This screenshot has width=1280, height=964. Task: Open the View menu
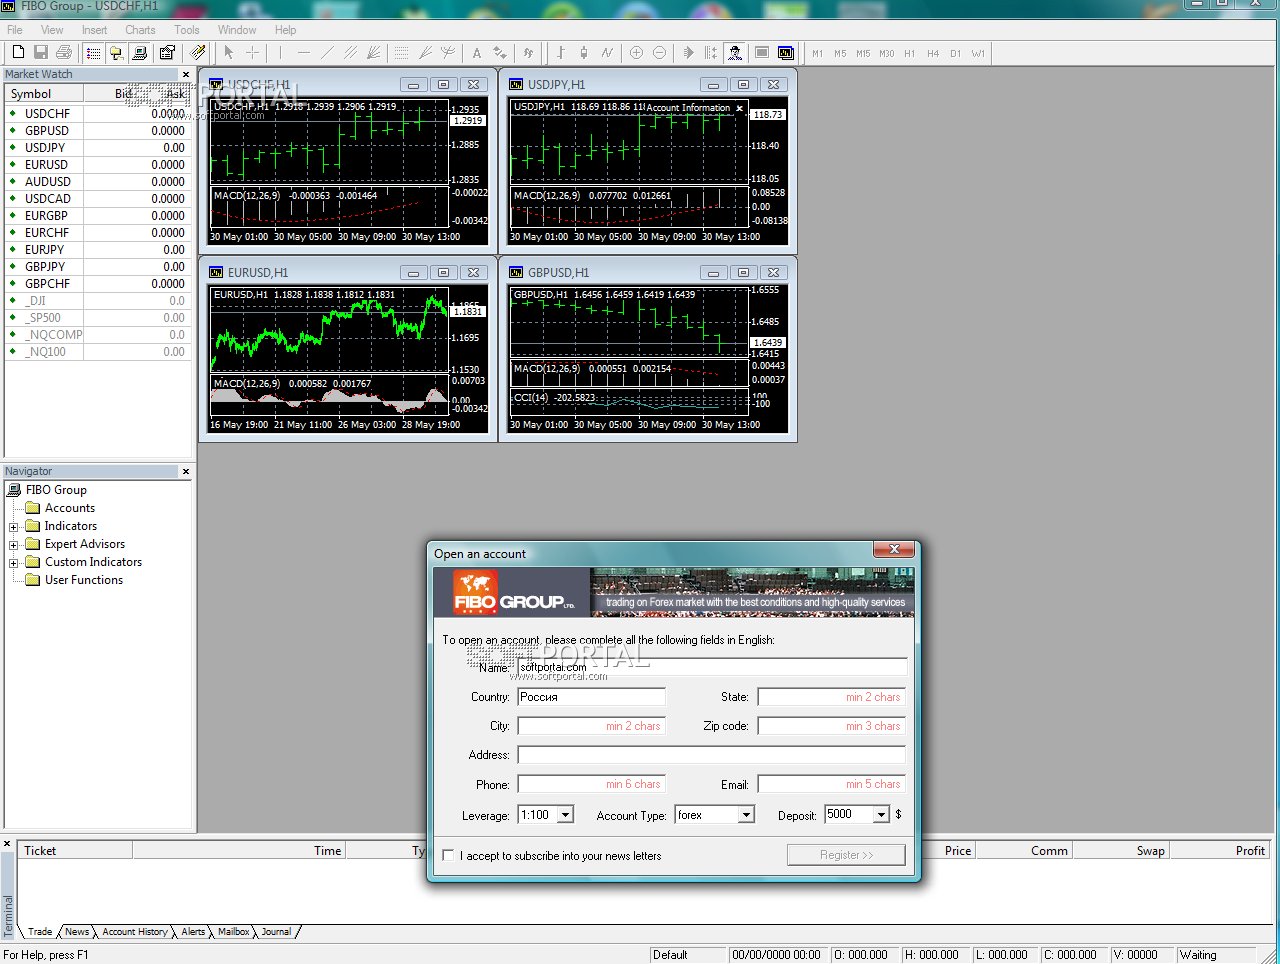point(52,30)
